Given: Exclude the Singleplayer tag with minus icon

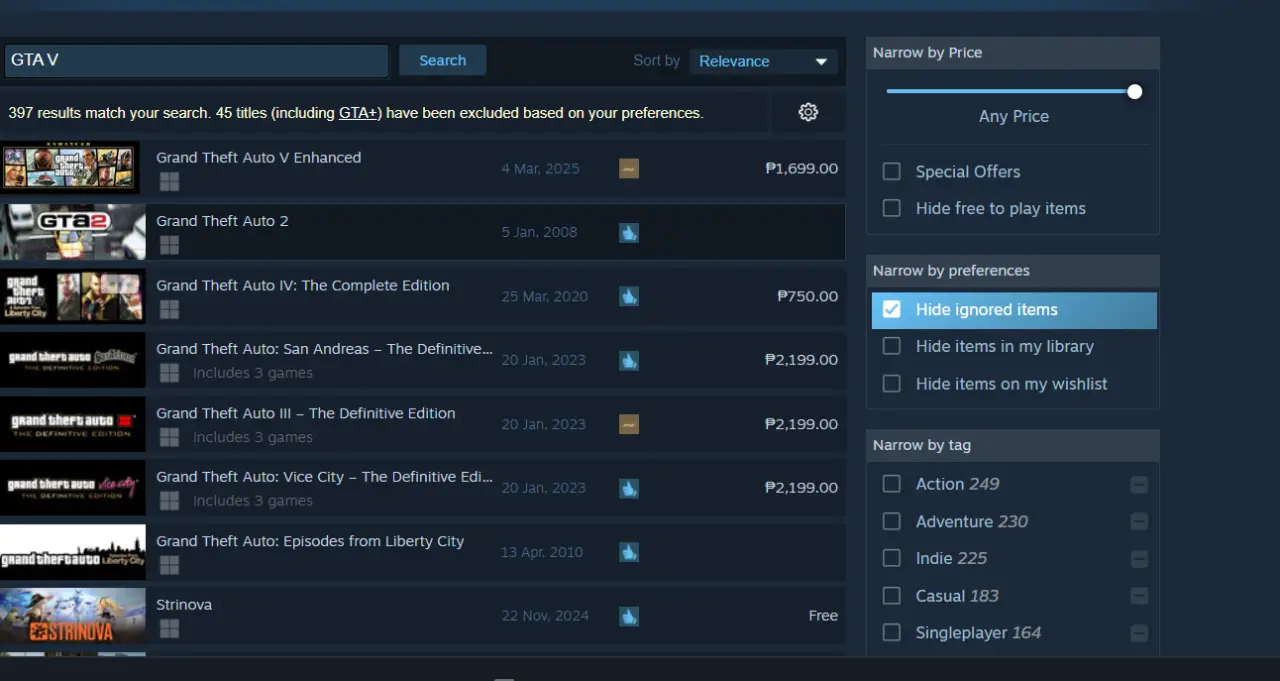Looking at the screenshot, I should [1139, 633].
